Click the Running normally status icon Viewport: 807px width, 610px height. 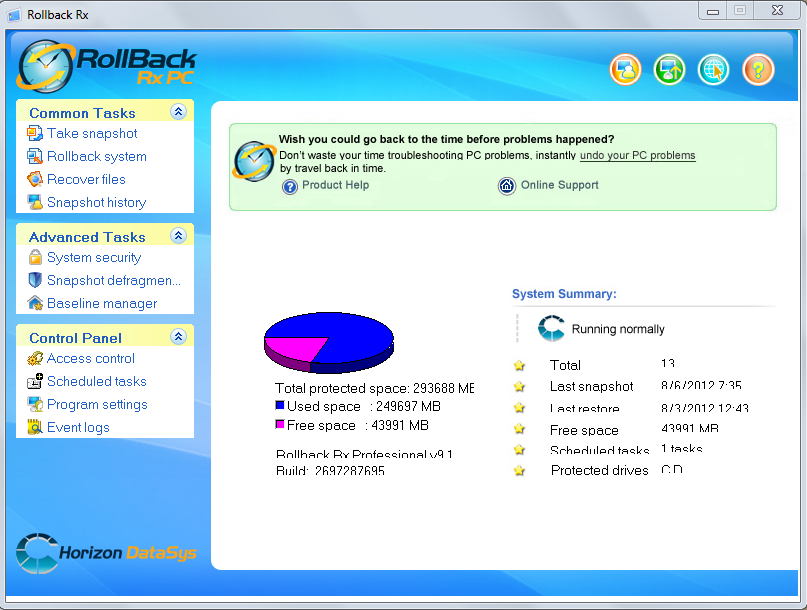pyautogui.click(x=551, y=328)
